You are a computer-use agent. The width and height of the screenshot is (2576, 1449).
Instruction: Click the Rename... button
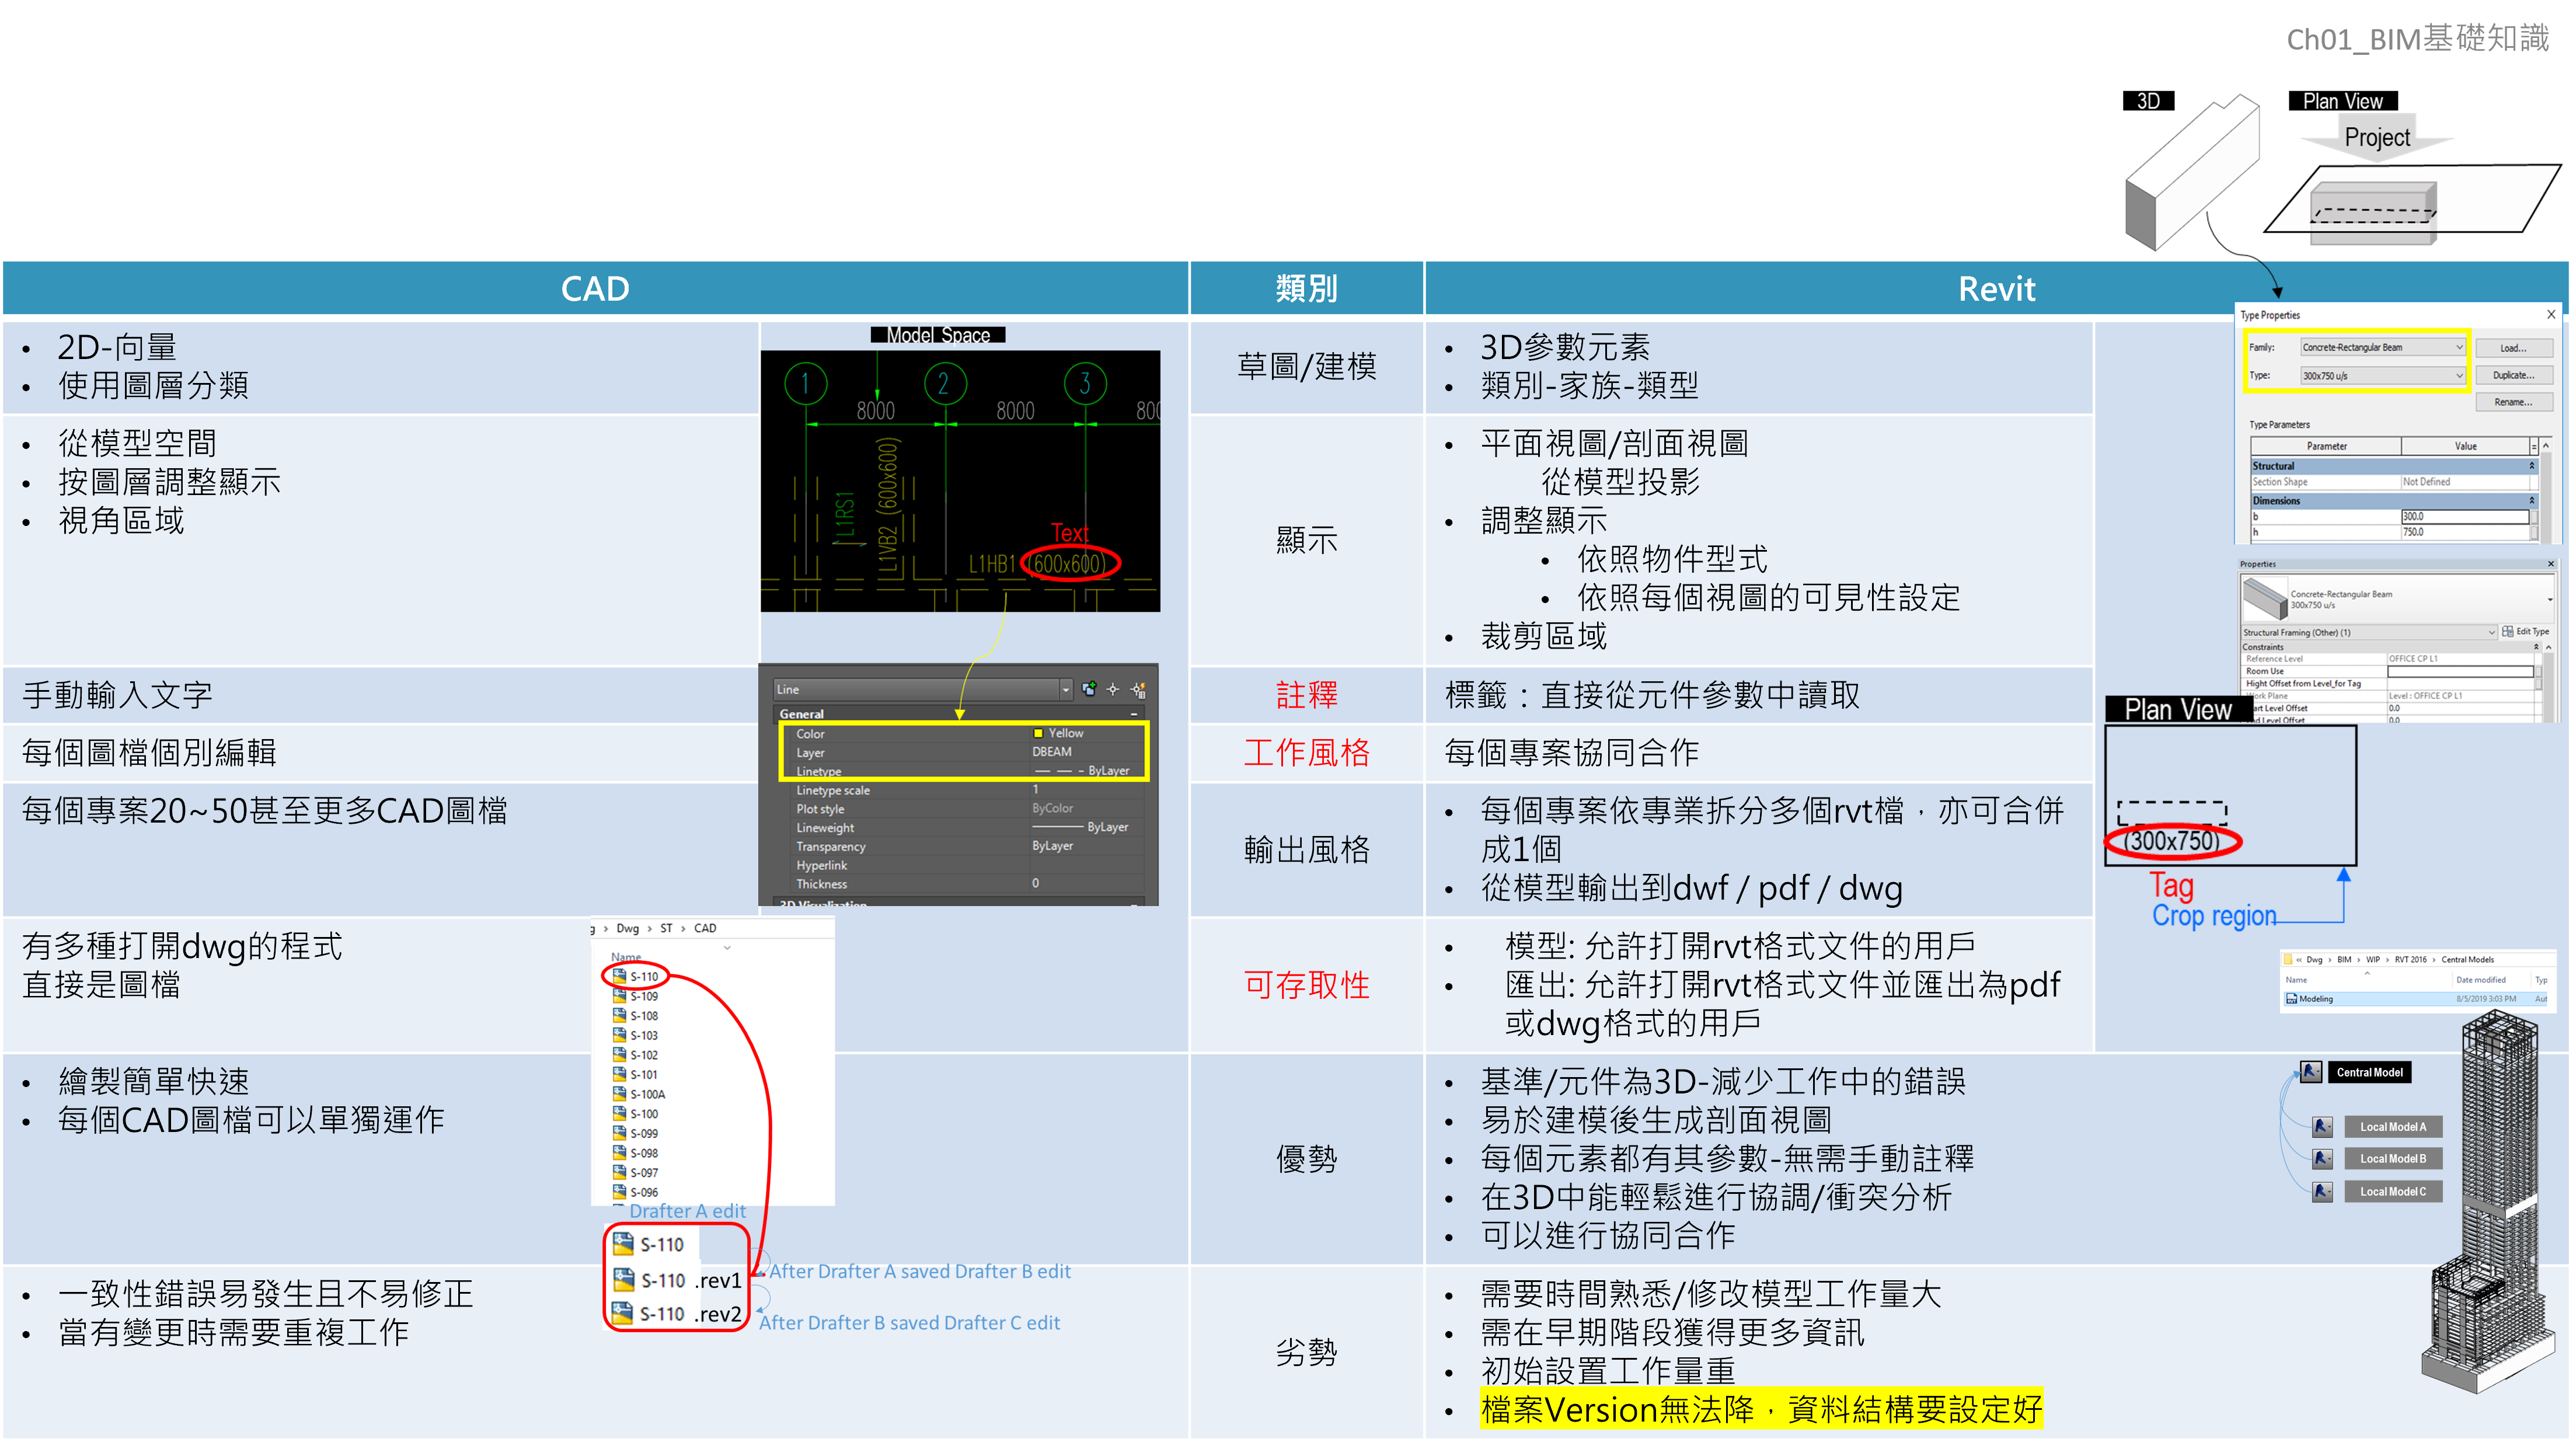pos(2514,402)
